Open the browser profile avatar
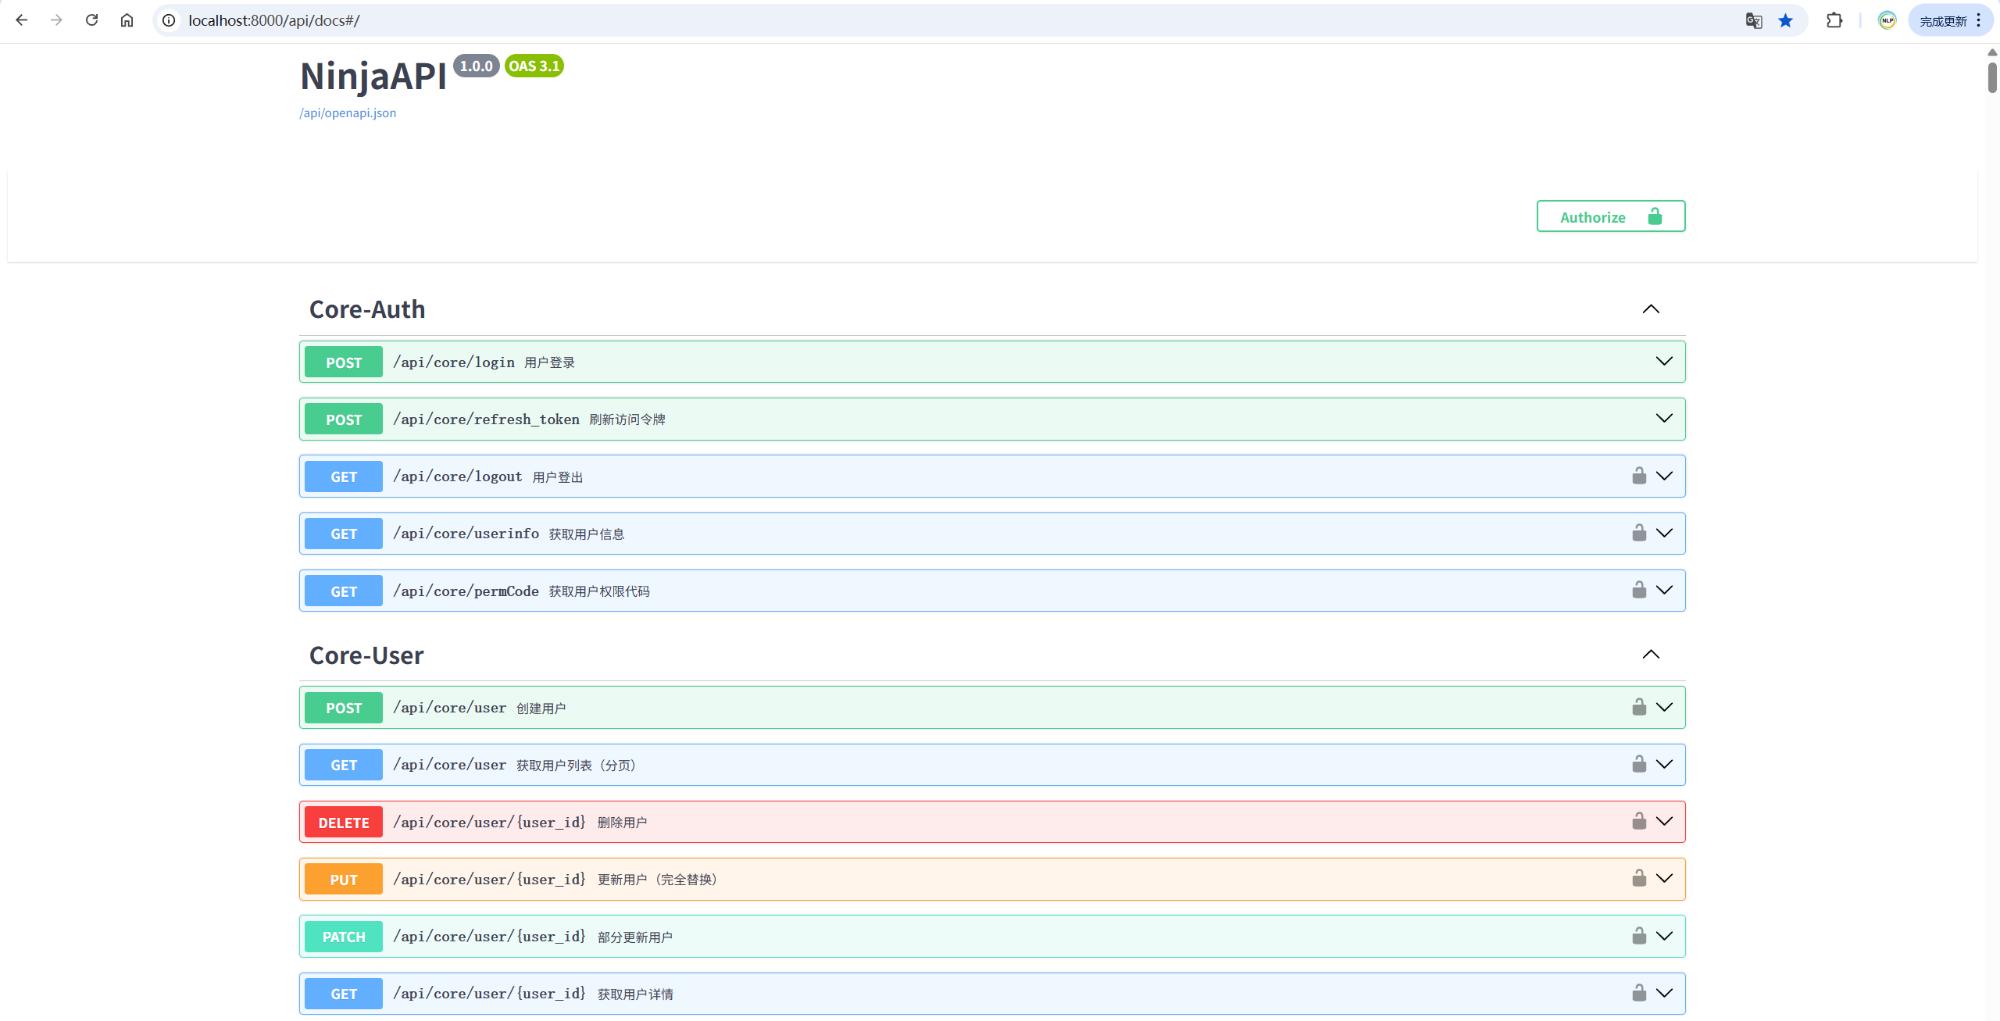The width and height of the screenshot is (2000, 1021). coord(1887,20)
